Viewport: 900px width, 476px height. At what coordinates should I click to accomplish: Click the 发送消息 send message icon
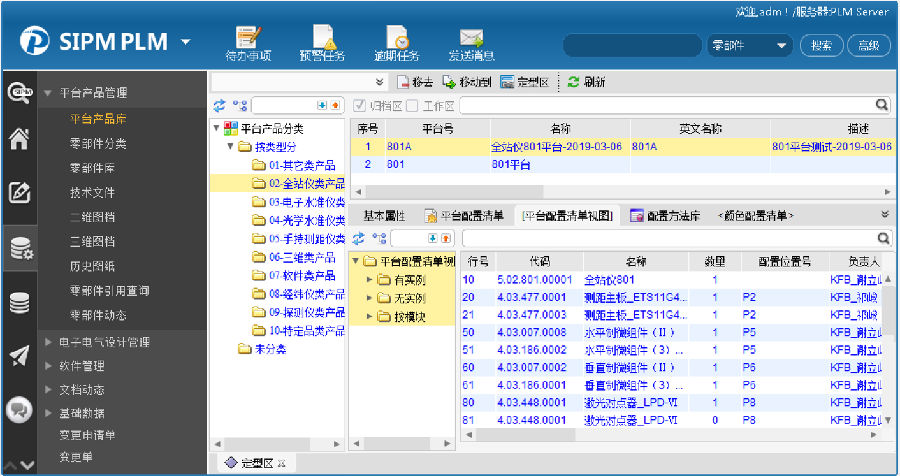[471, 41]
